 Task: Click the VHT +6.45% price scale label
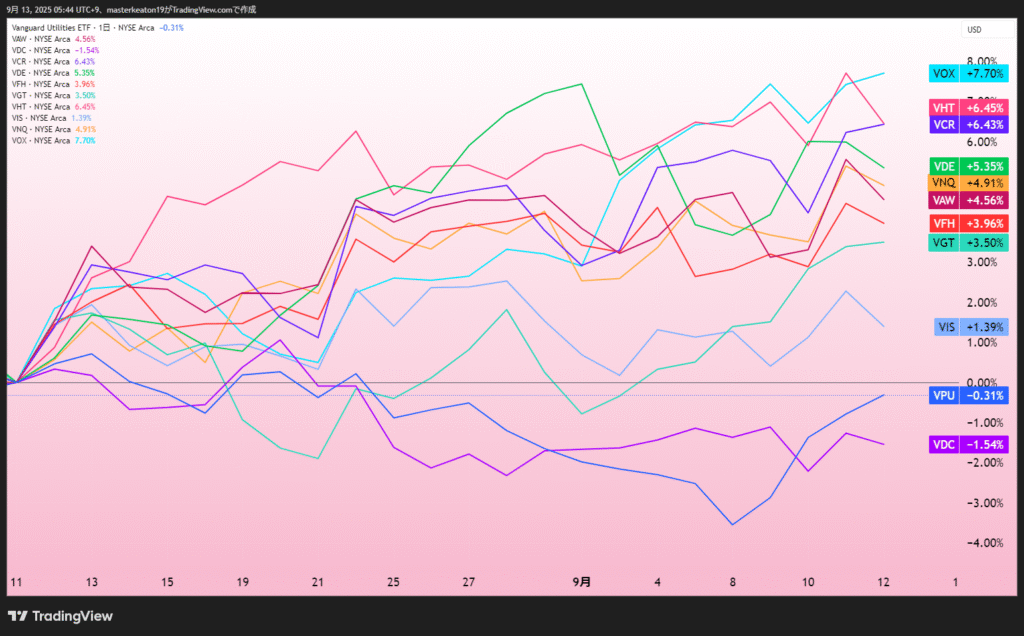pos(968,108)
